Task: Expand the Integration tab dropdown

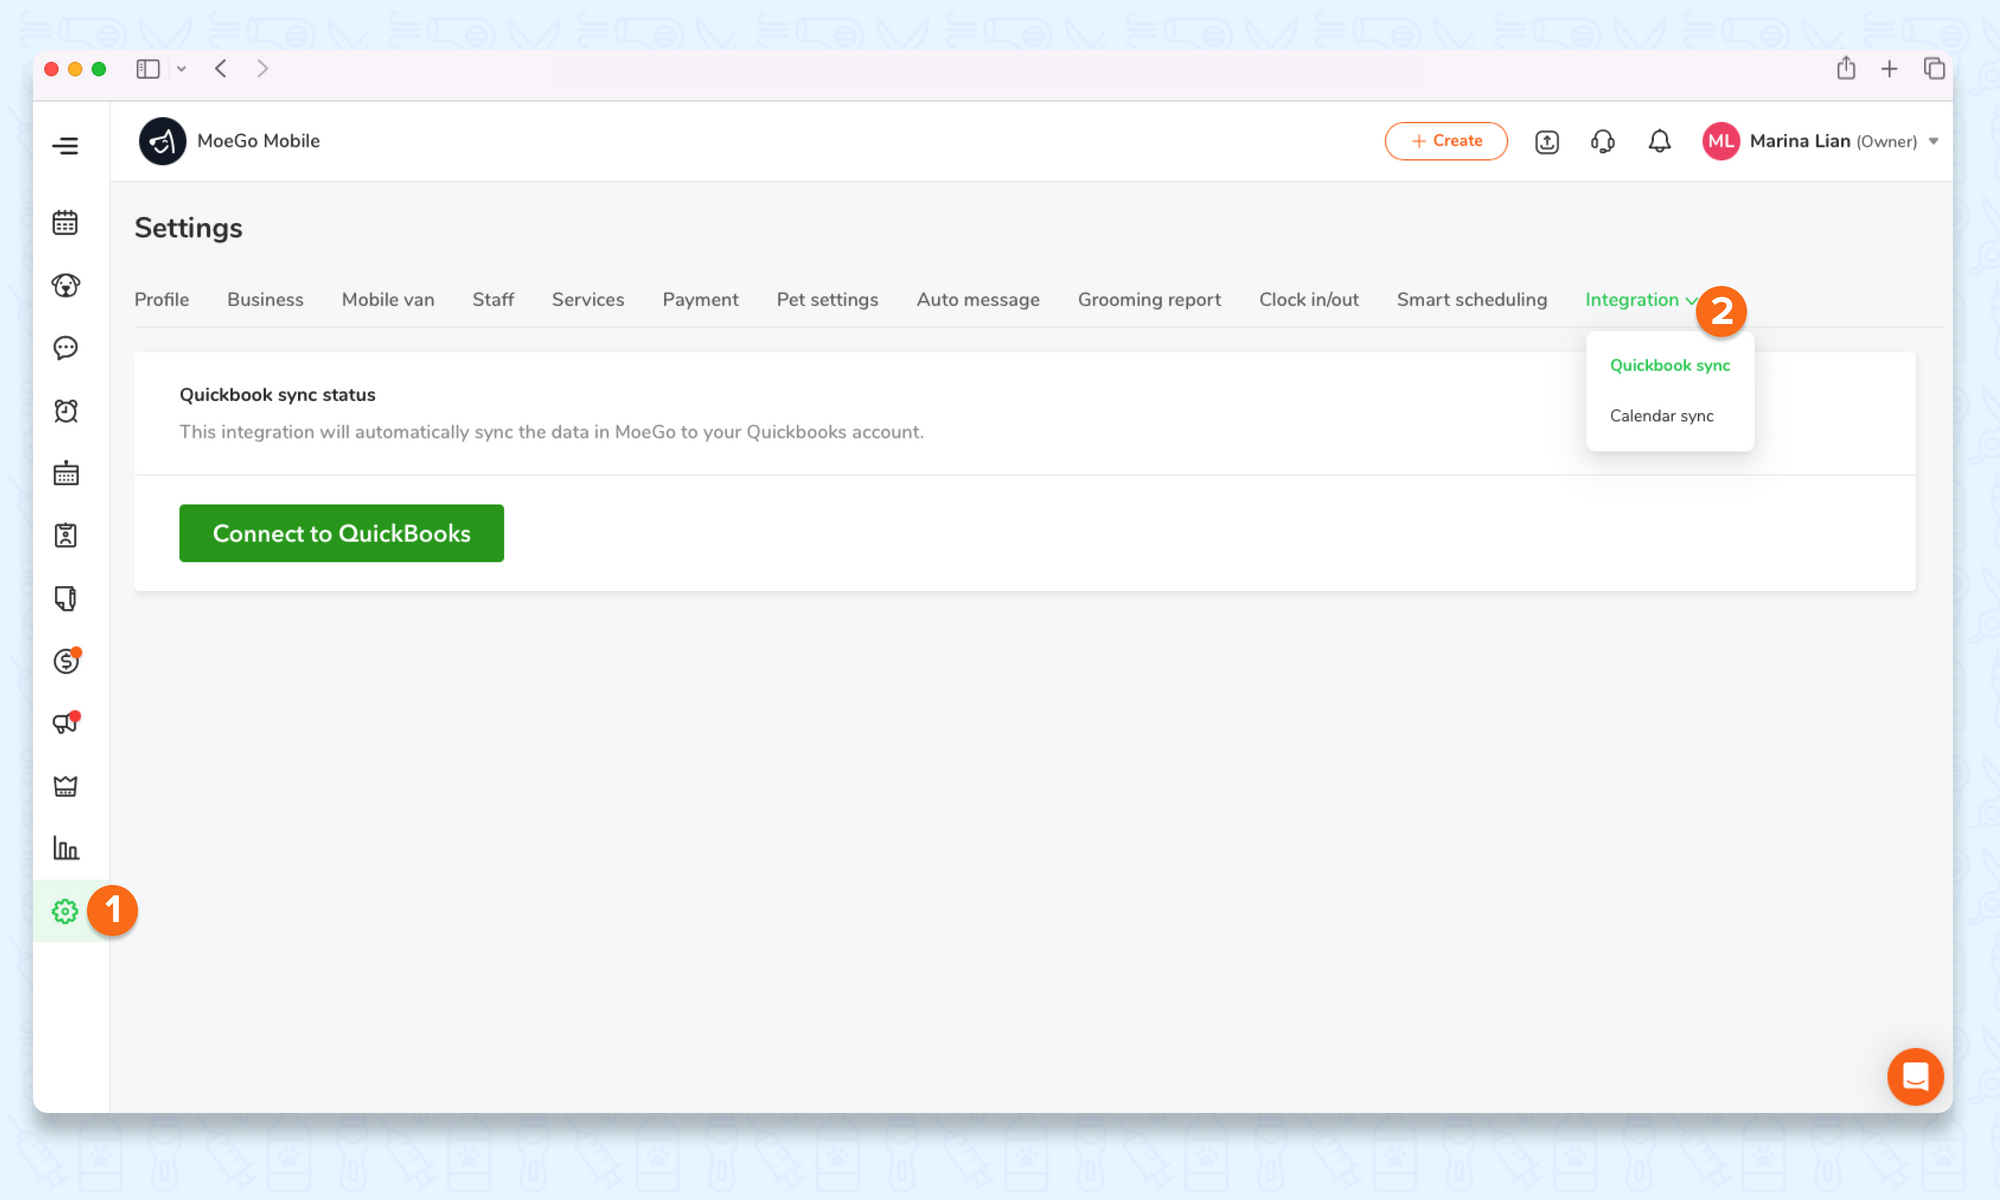Action: click(1641, 300)
